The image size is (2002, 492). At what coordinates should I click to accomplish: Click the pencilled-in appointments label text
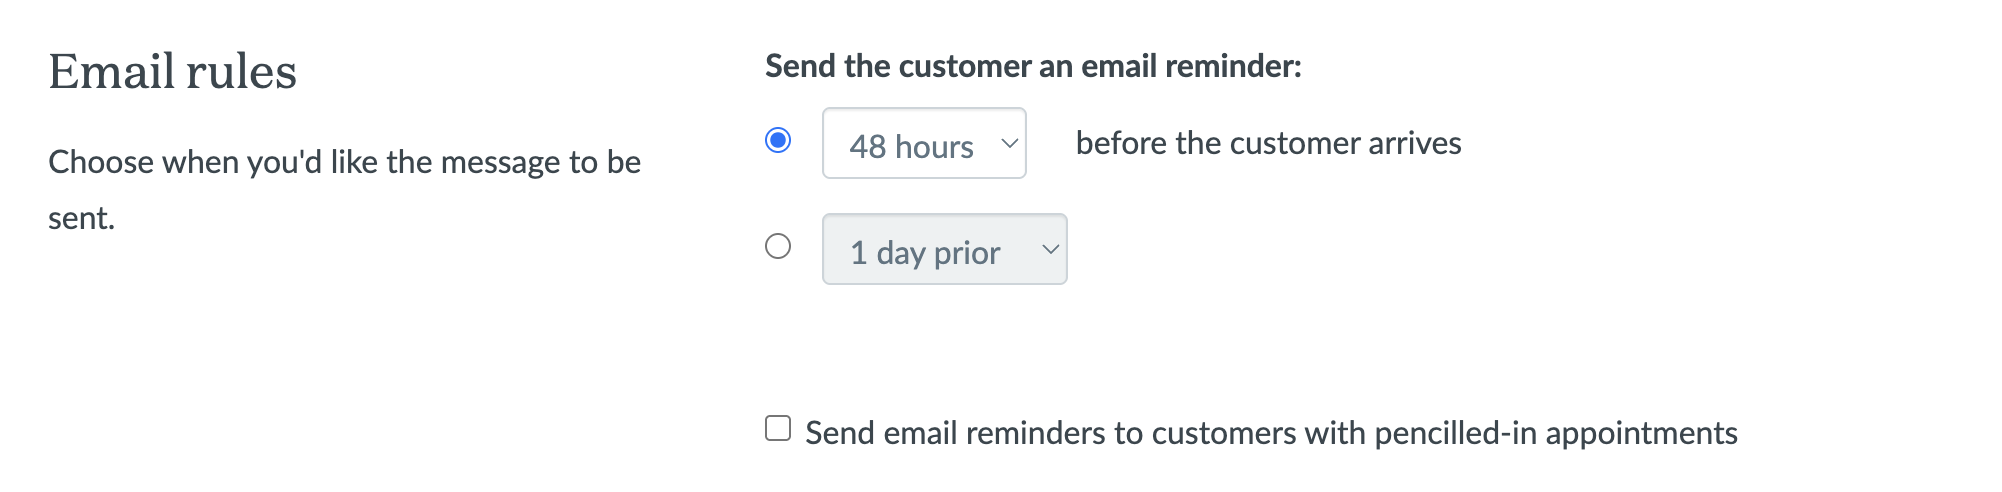click(x=1271, y=432)
